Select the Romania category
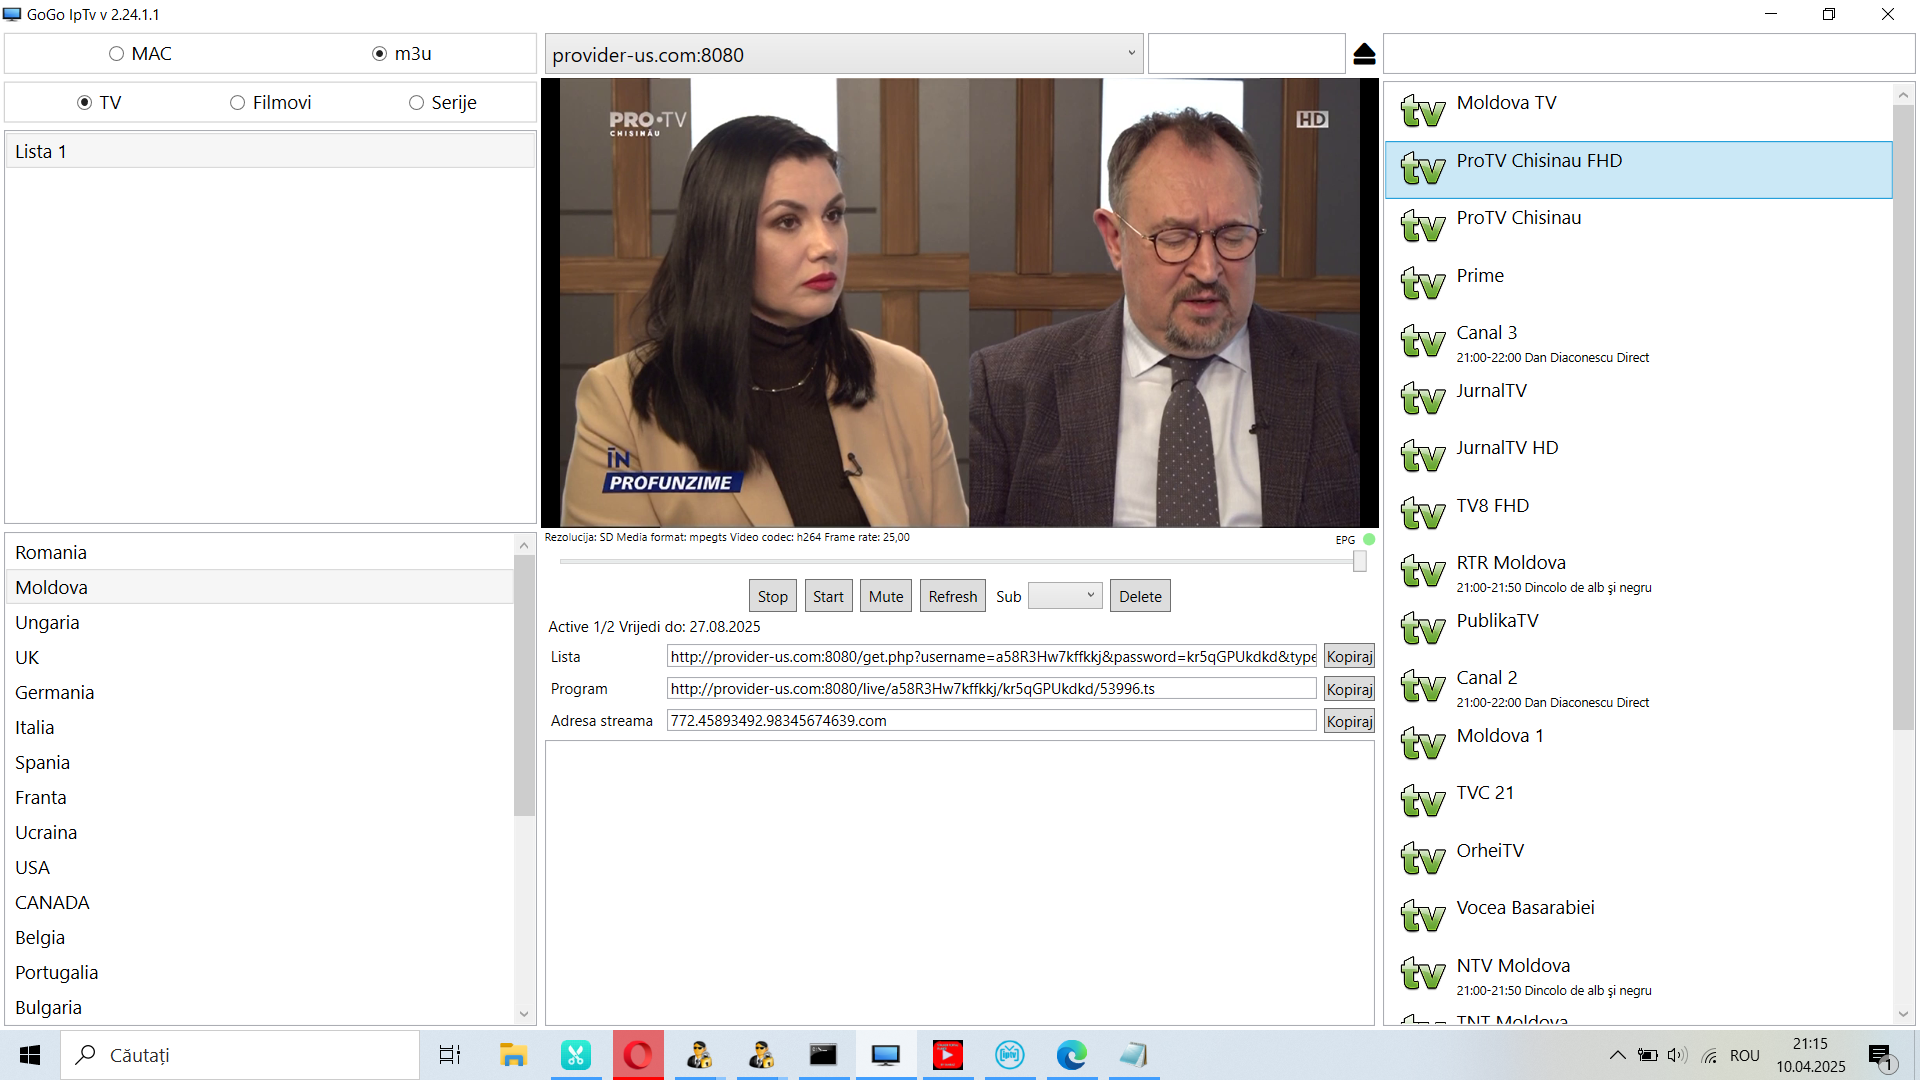 point(260,552)
